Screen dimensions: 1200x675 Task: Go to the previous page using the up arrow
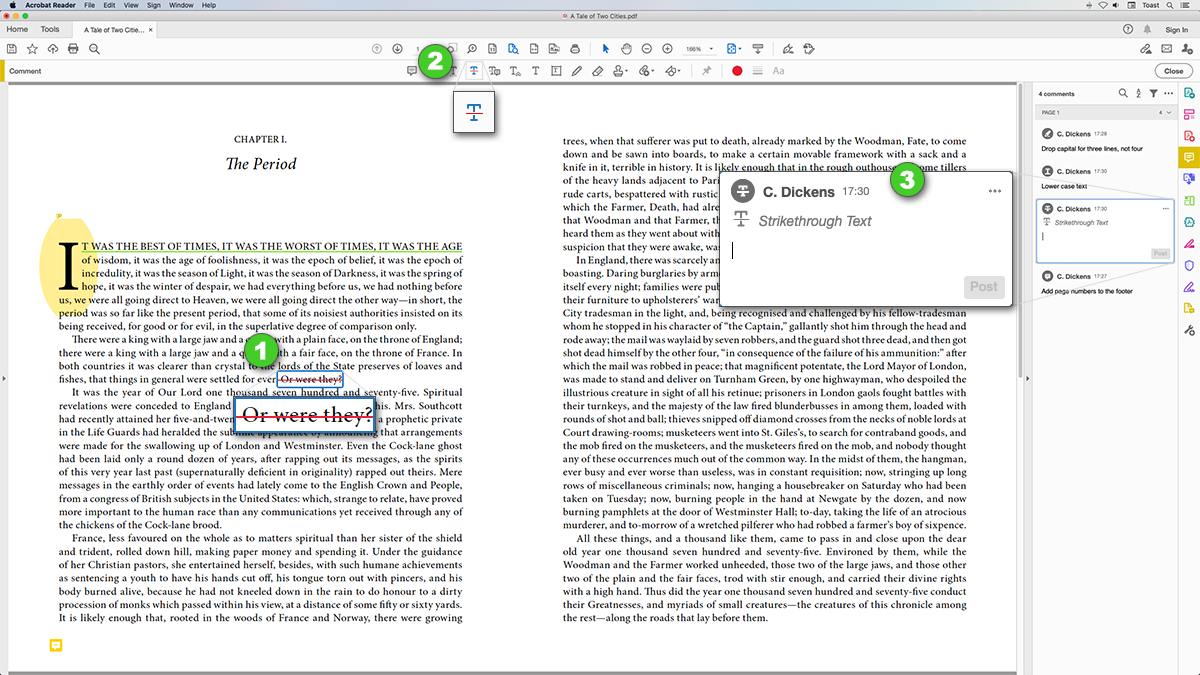(377, 49)
